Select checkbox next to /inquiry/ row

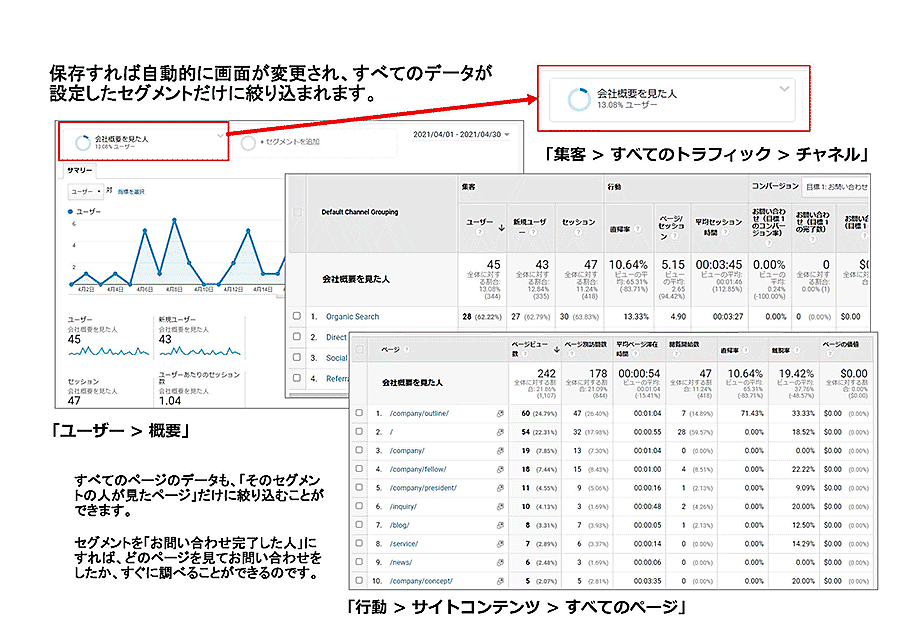[x=360, y=506]
